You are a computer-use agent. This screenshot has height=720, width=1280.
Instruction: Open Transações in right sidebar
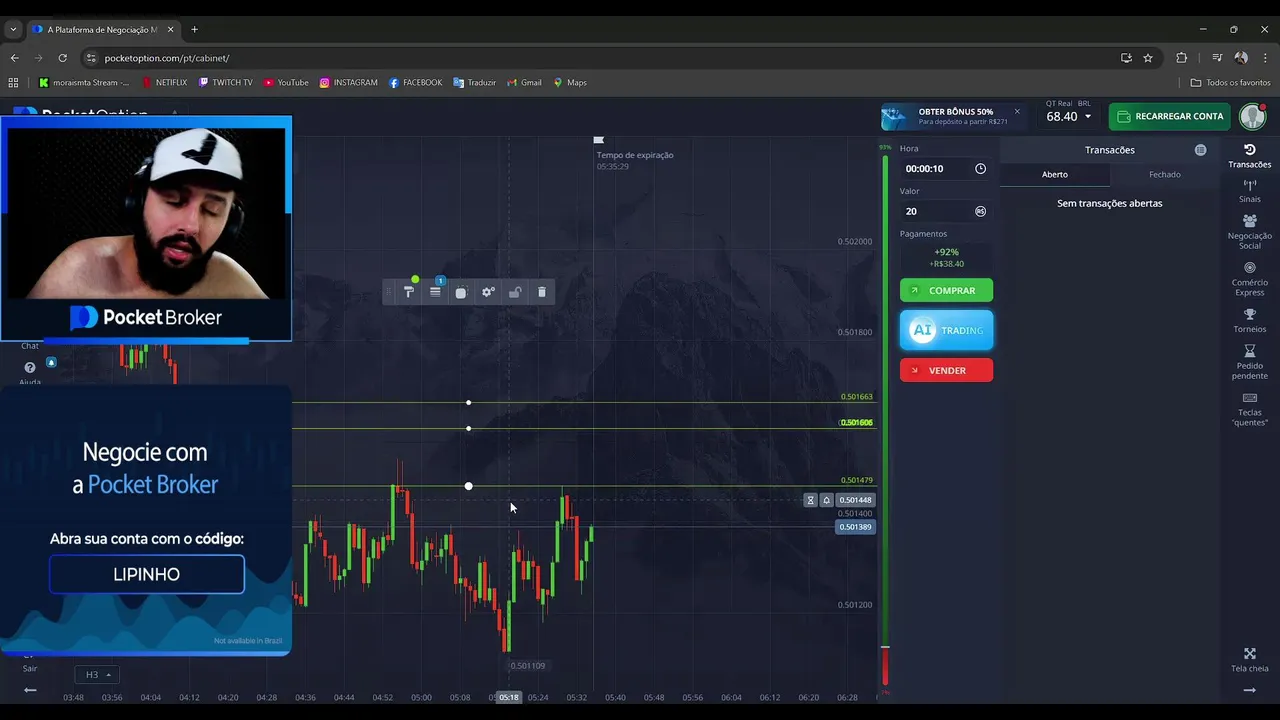1249,156
